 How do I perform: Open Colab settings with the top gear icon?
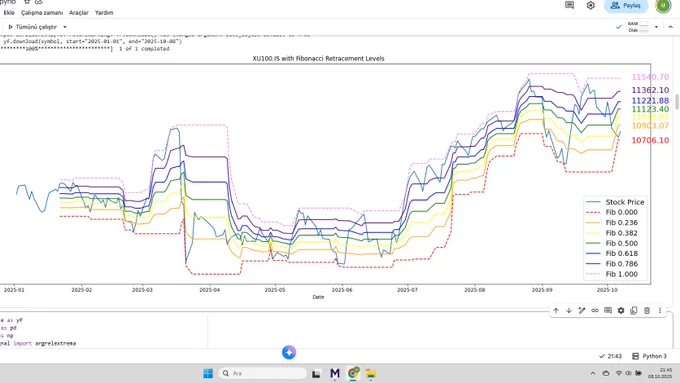tap(591, 5)
